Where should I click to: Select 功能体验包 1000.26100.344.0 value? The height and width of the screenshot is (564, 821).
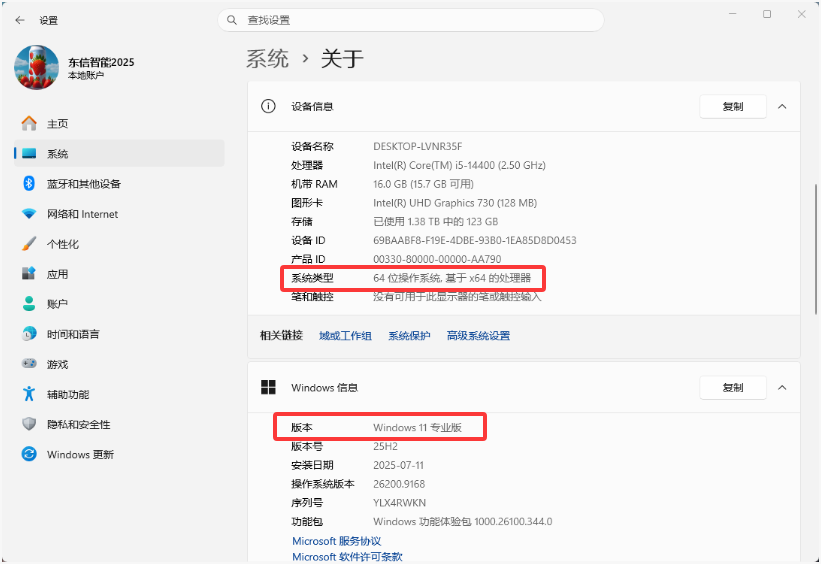[x=463, y=522]
